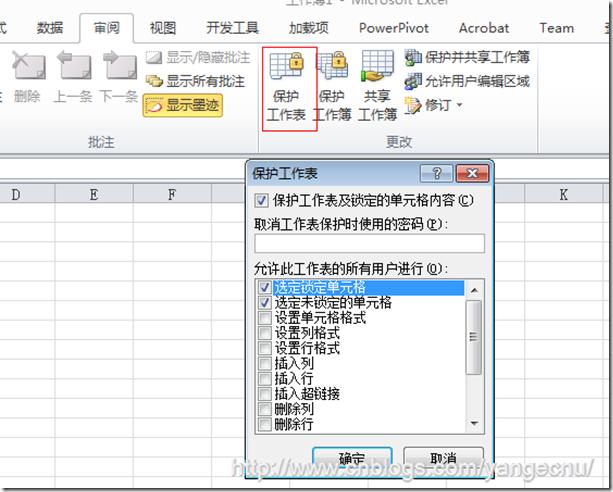The width and height of the screenshot is (613, 492).
Task: Enable 插入行 checkbox
Action: click(x=265, y=379)
